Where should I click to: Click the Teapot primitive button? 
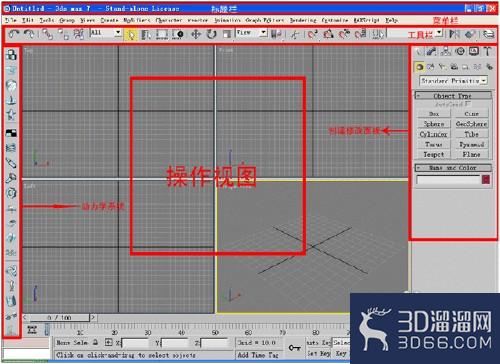pos(434,155)
